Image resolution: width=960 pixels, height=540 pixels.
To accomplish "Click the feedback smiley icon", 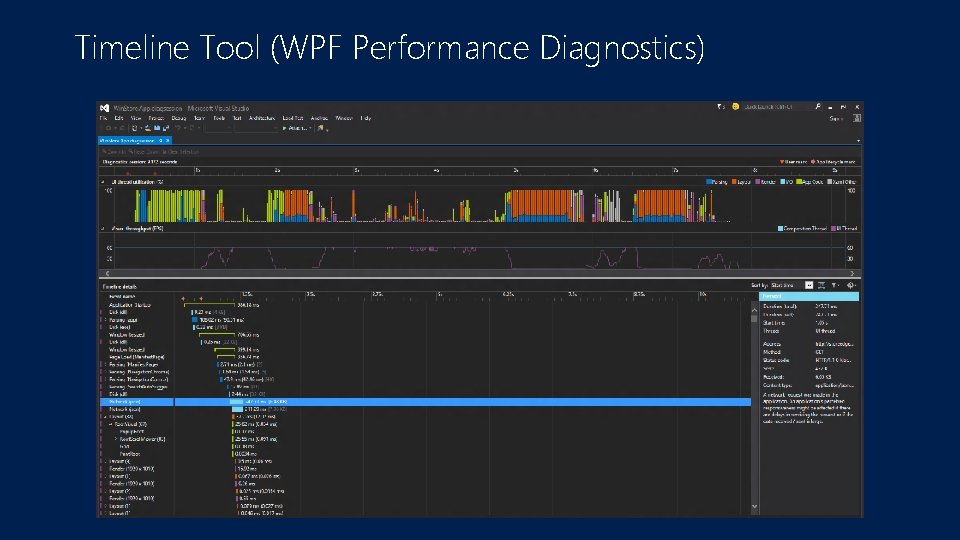I will pos(735,107).
